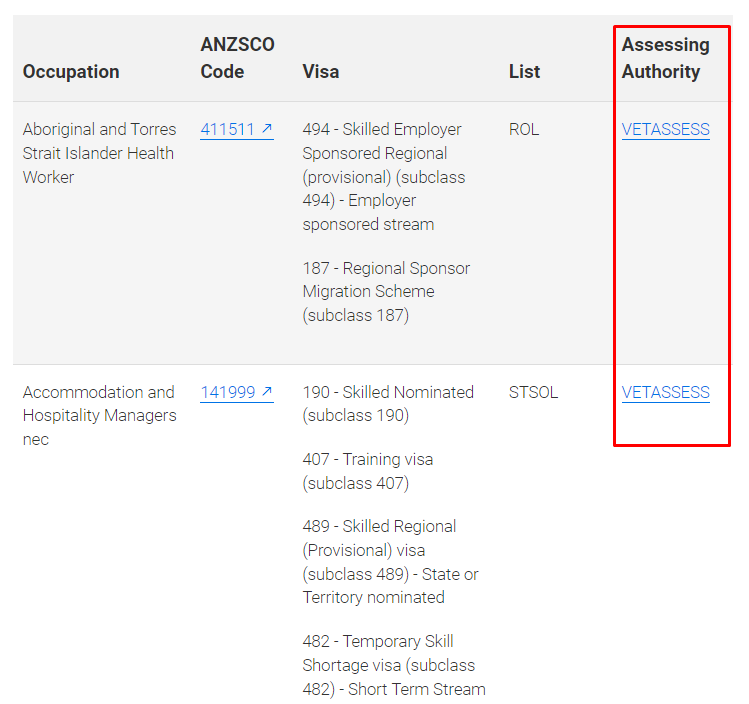
Task: Click 494 Skilled Employer Sponsored Regional visa text
Action: pyautogui.click(x=384, y=177)
